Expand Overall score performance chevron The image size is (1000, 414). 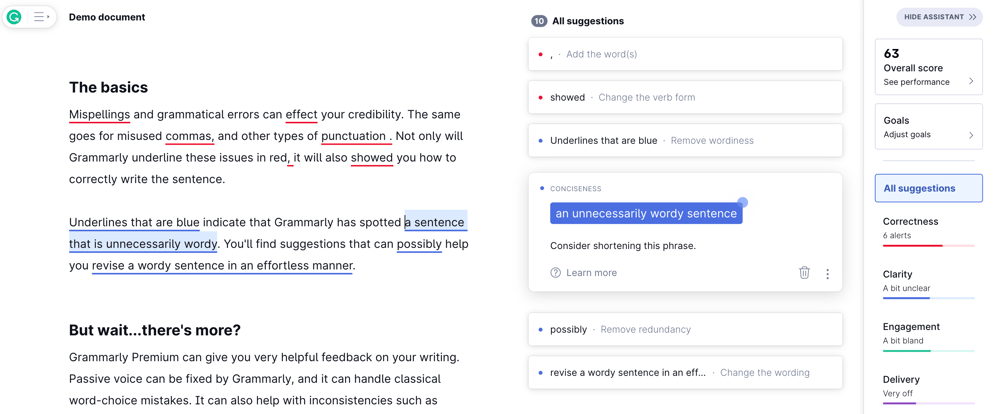point(971,81)
